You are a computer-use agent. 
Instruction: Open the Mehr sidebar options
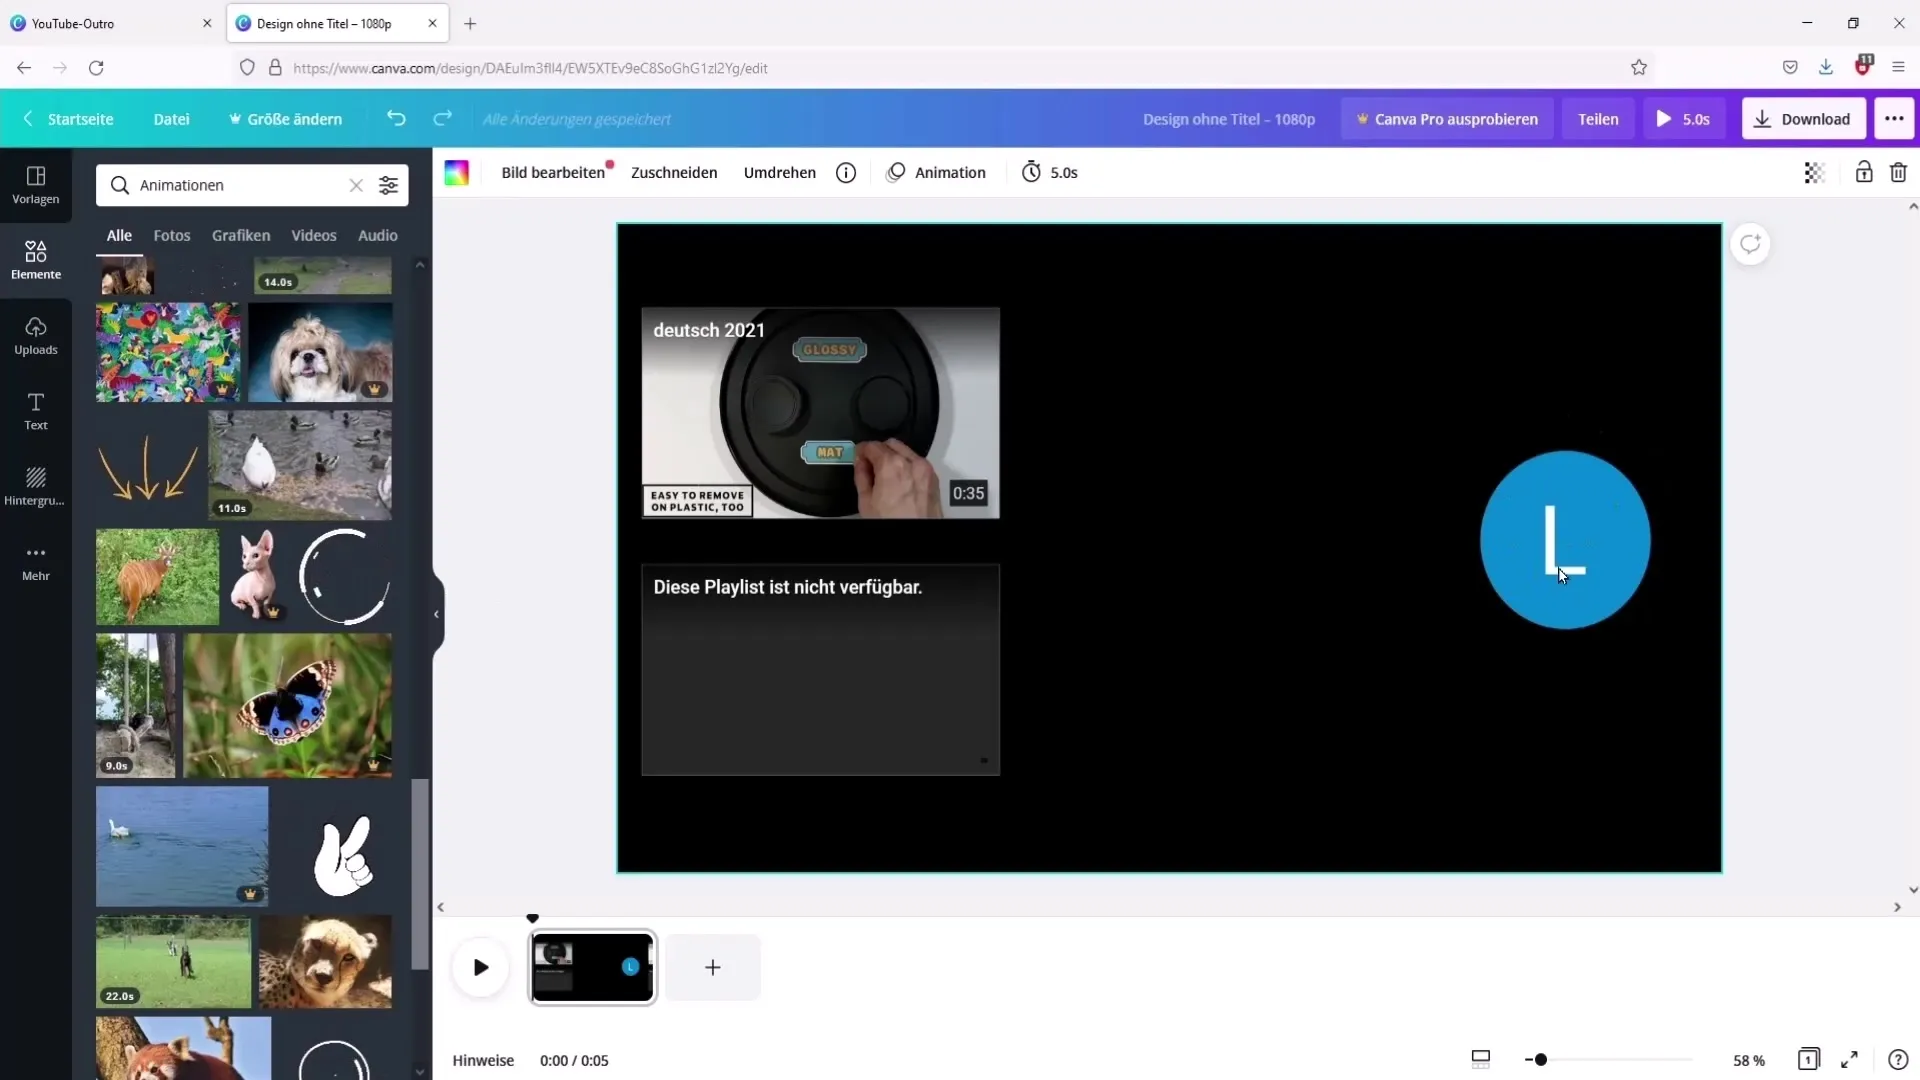[x=36, y=562]
